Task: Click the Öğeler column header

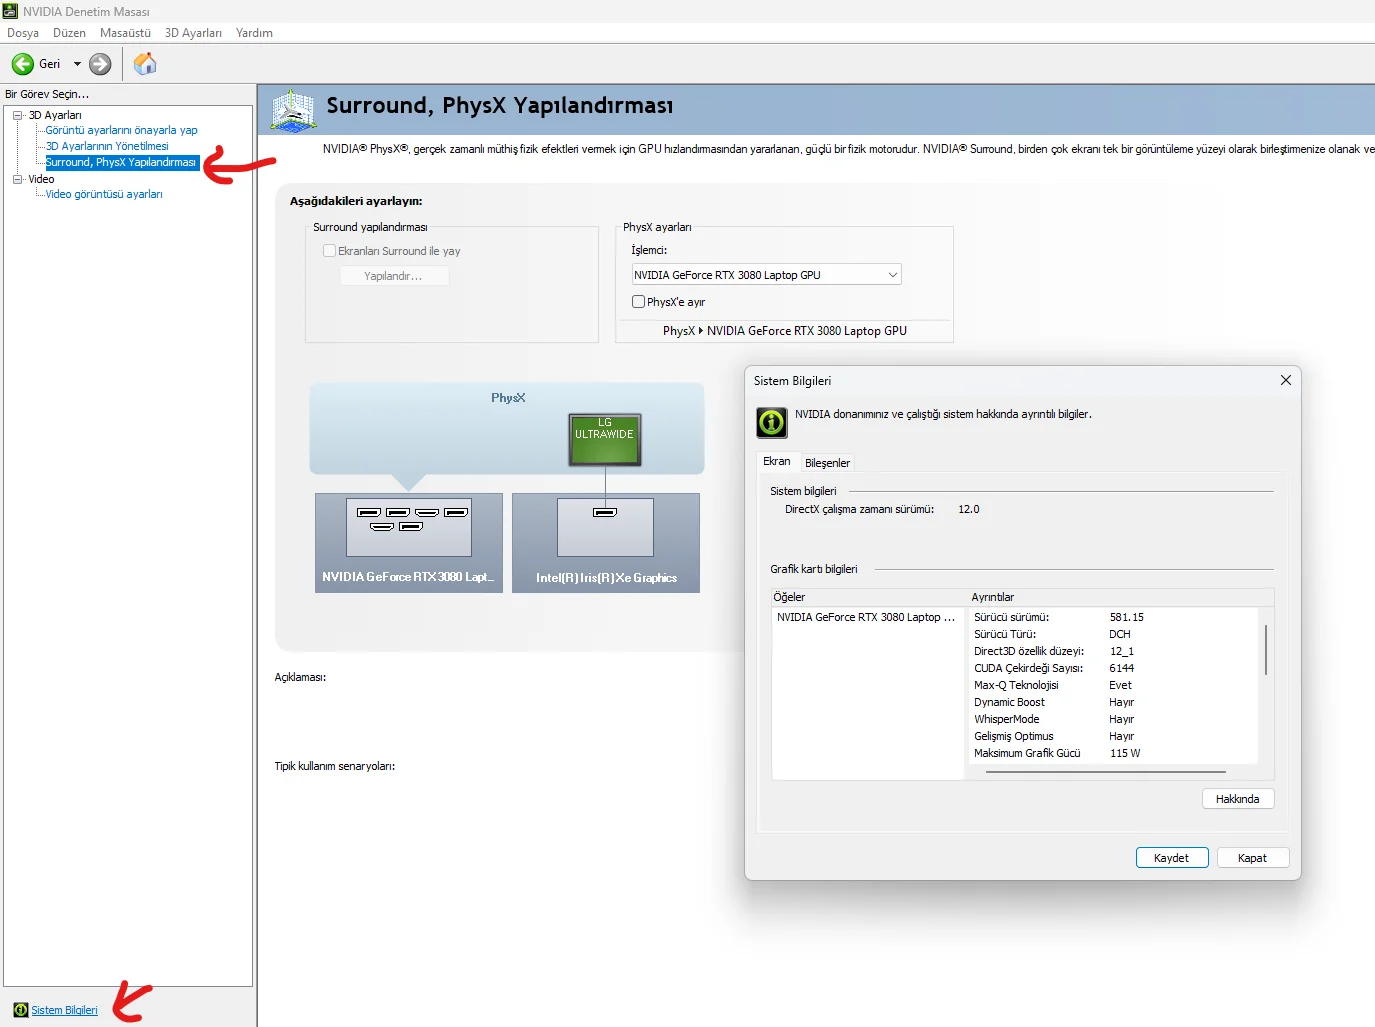Action: click(x=868, y=597)
